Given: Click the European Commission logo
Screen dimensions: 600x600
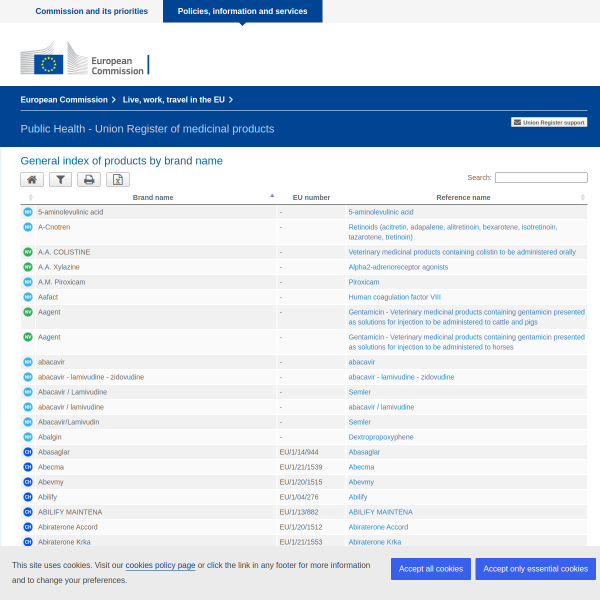Looking at the screenshot, I should click(85, 59).
